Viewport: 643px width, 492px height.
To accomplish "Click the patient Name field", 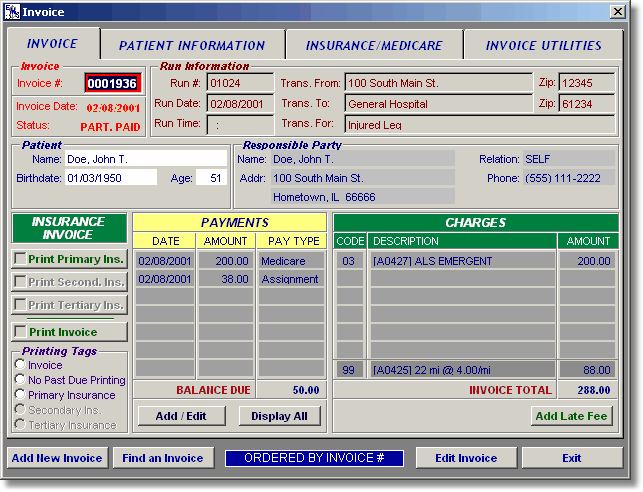I will point(146,158).
